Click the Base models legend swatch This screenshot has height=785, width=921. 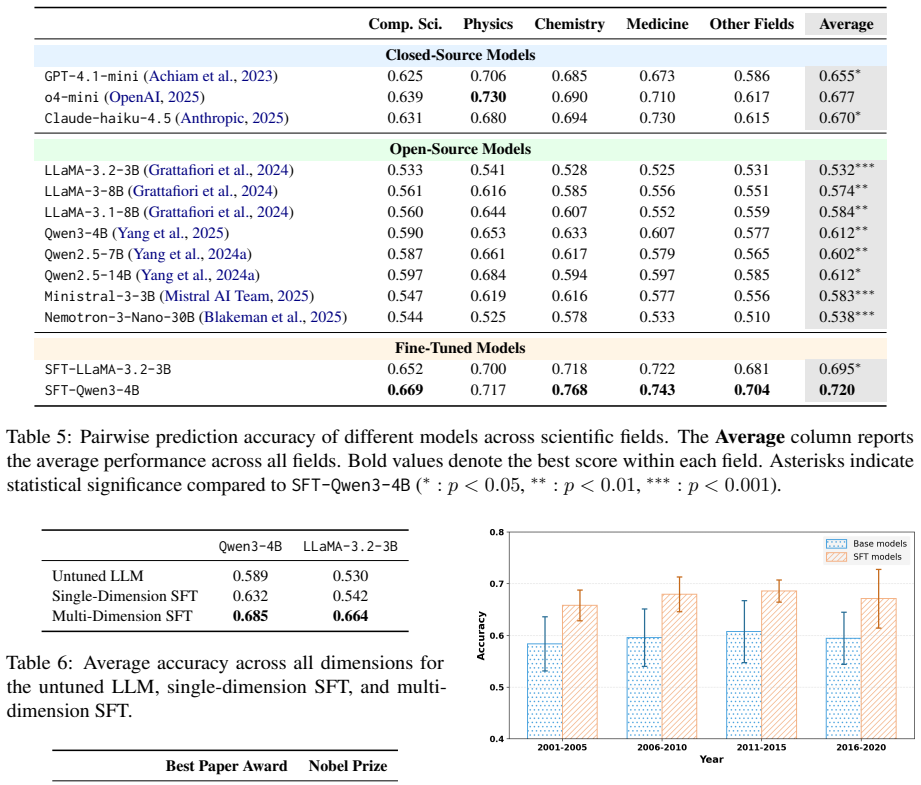[836, 544]
